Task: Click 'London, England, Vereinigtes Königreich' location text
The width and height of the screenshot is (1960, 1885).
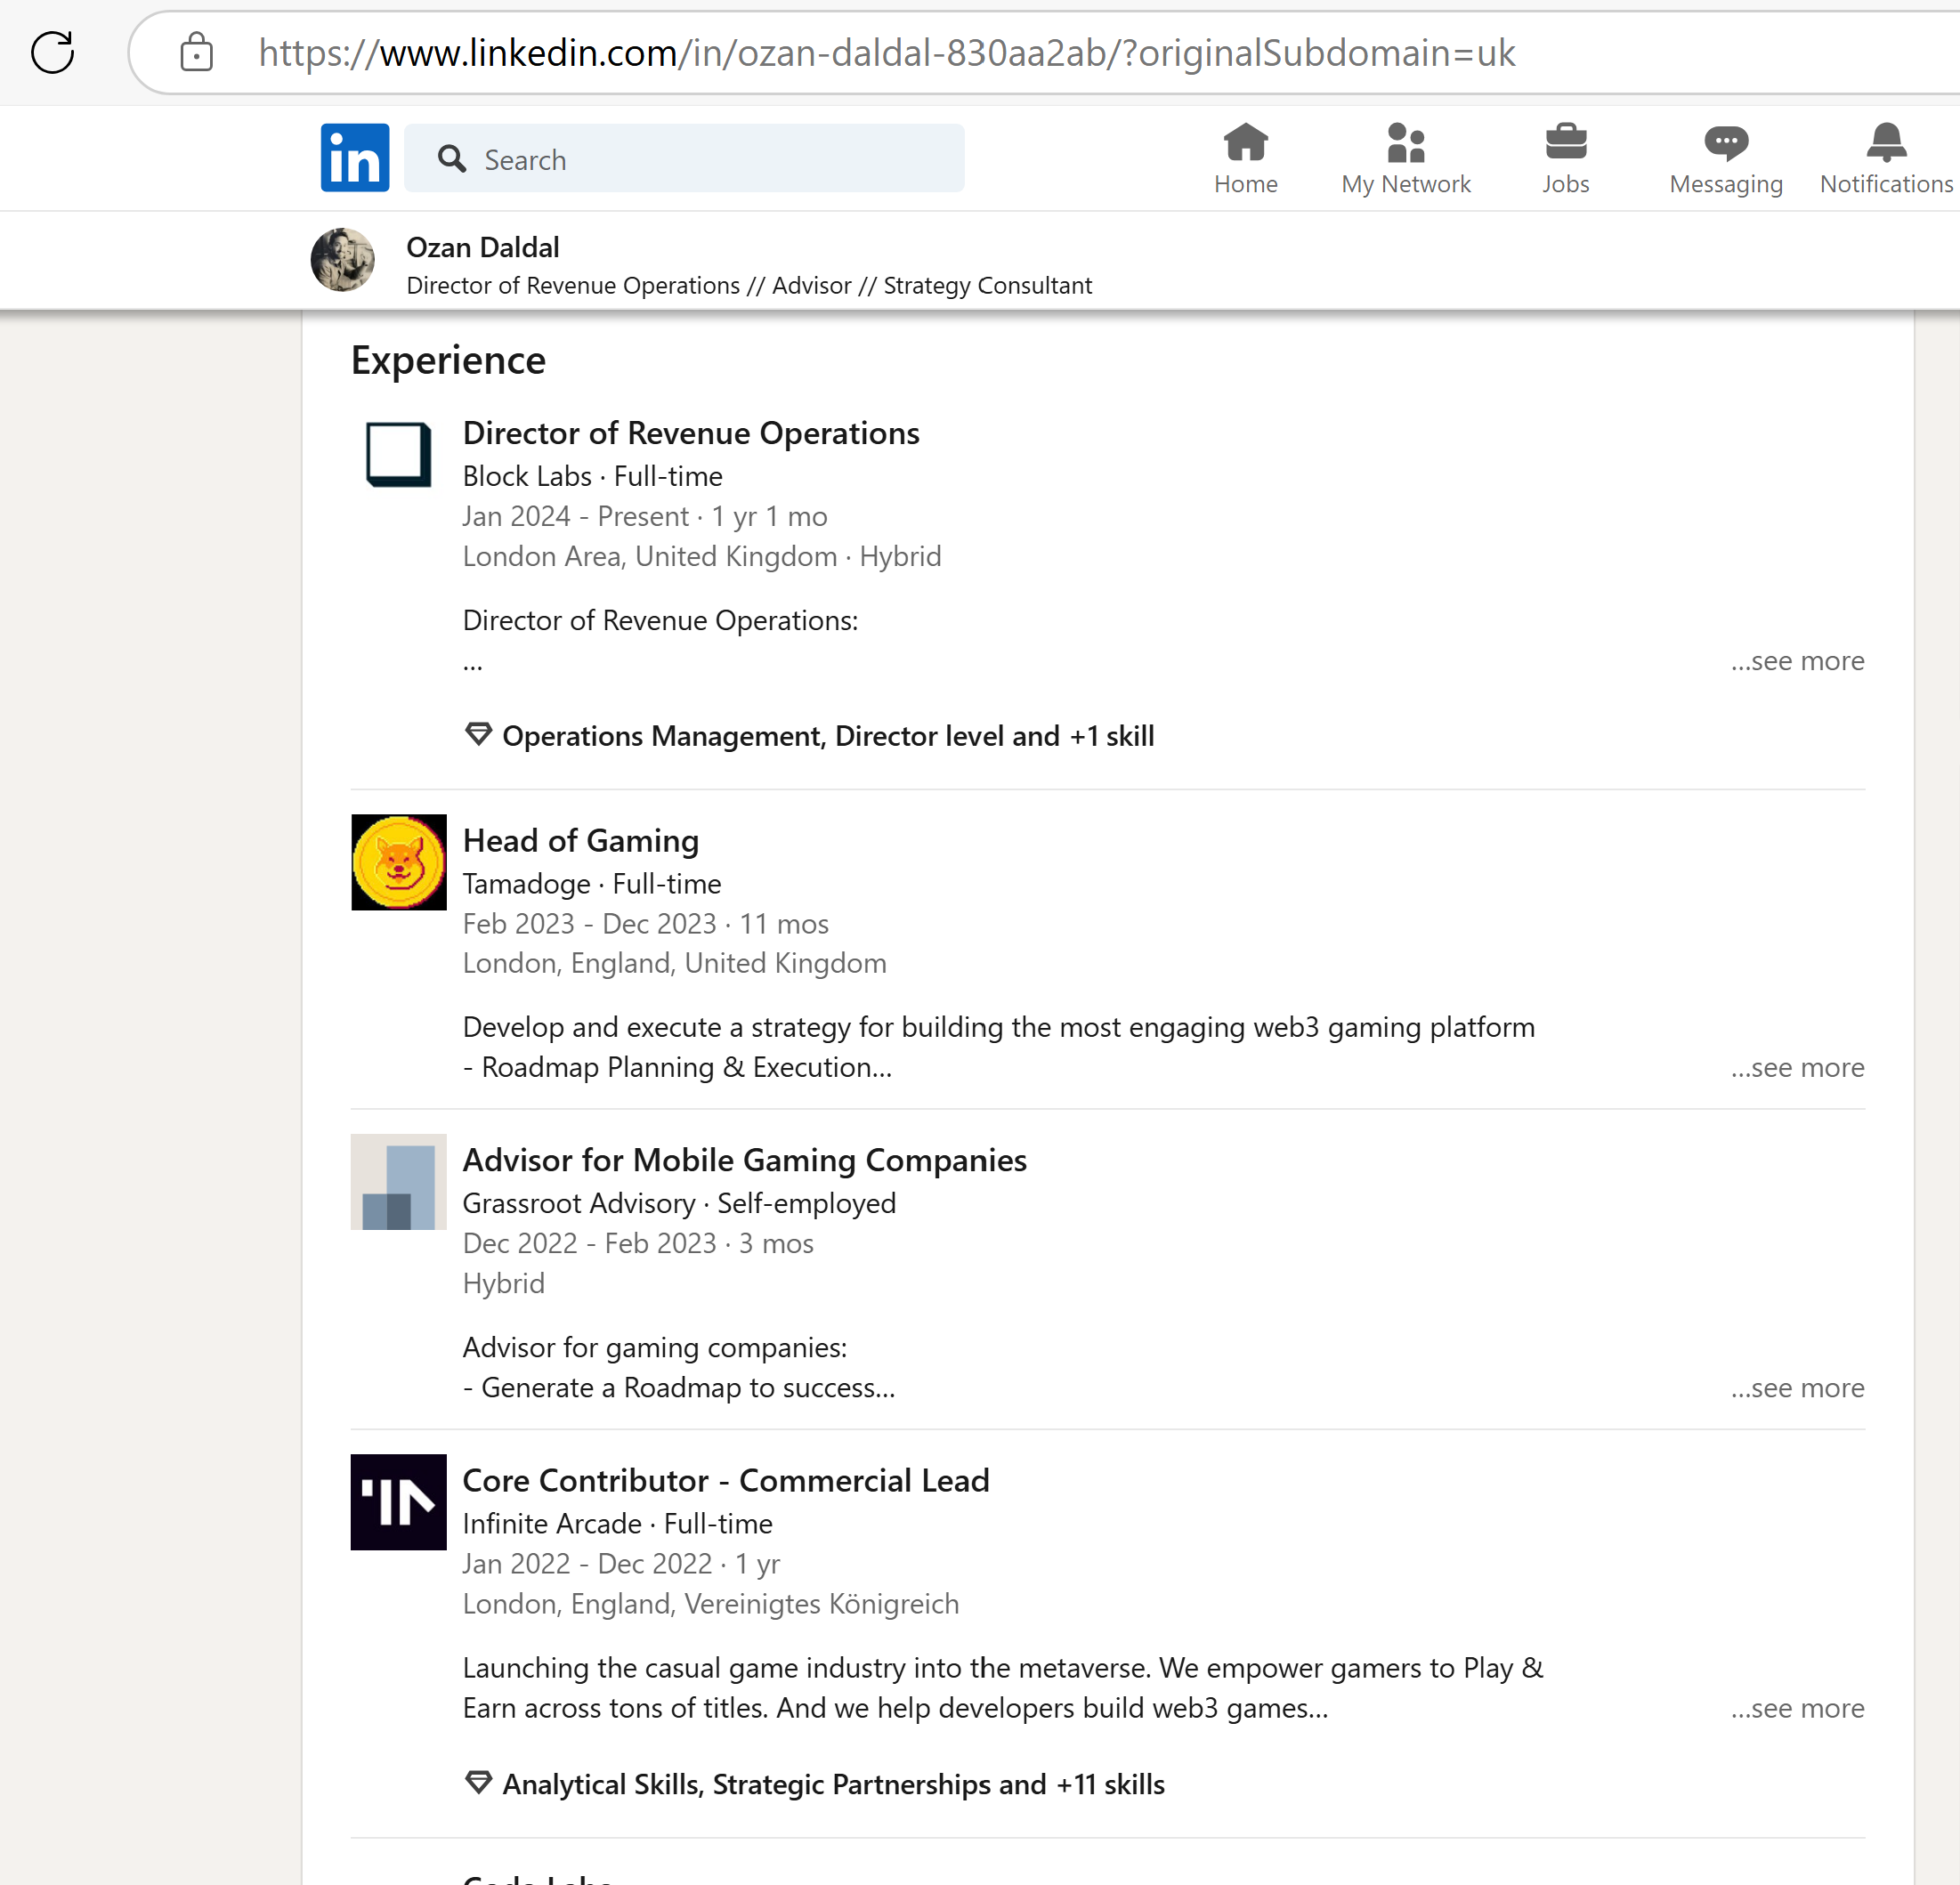Action: 711,1604
